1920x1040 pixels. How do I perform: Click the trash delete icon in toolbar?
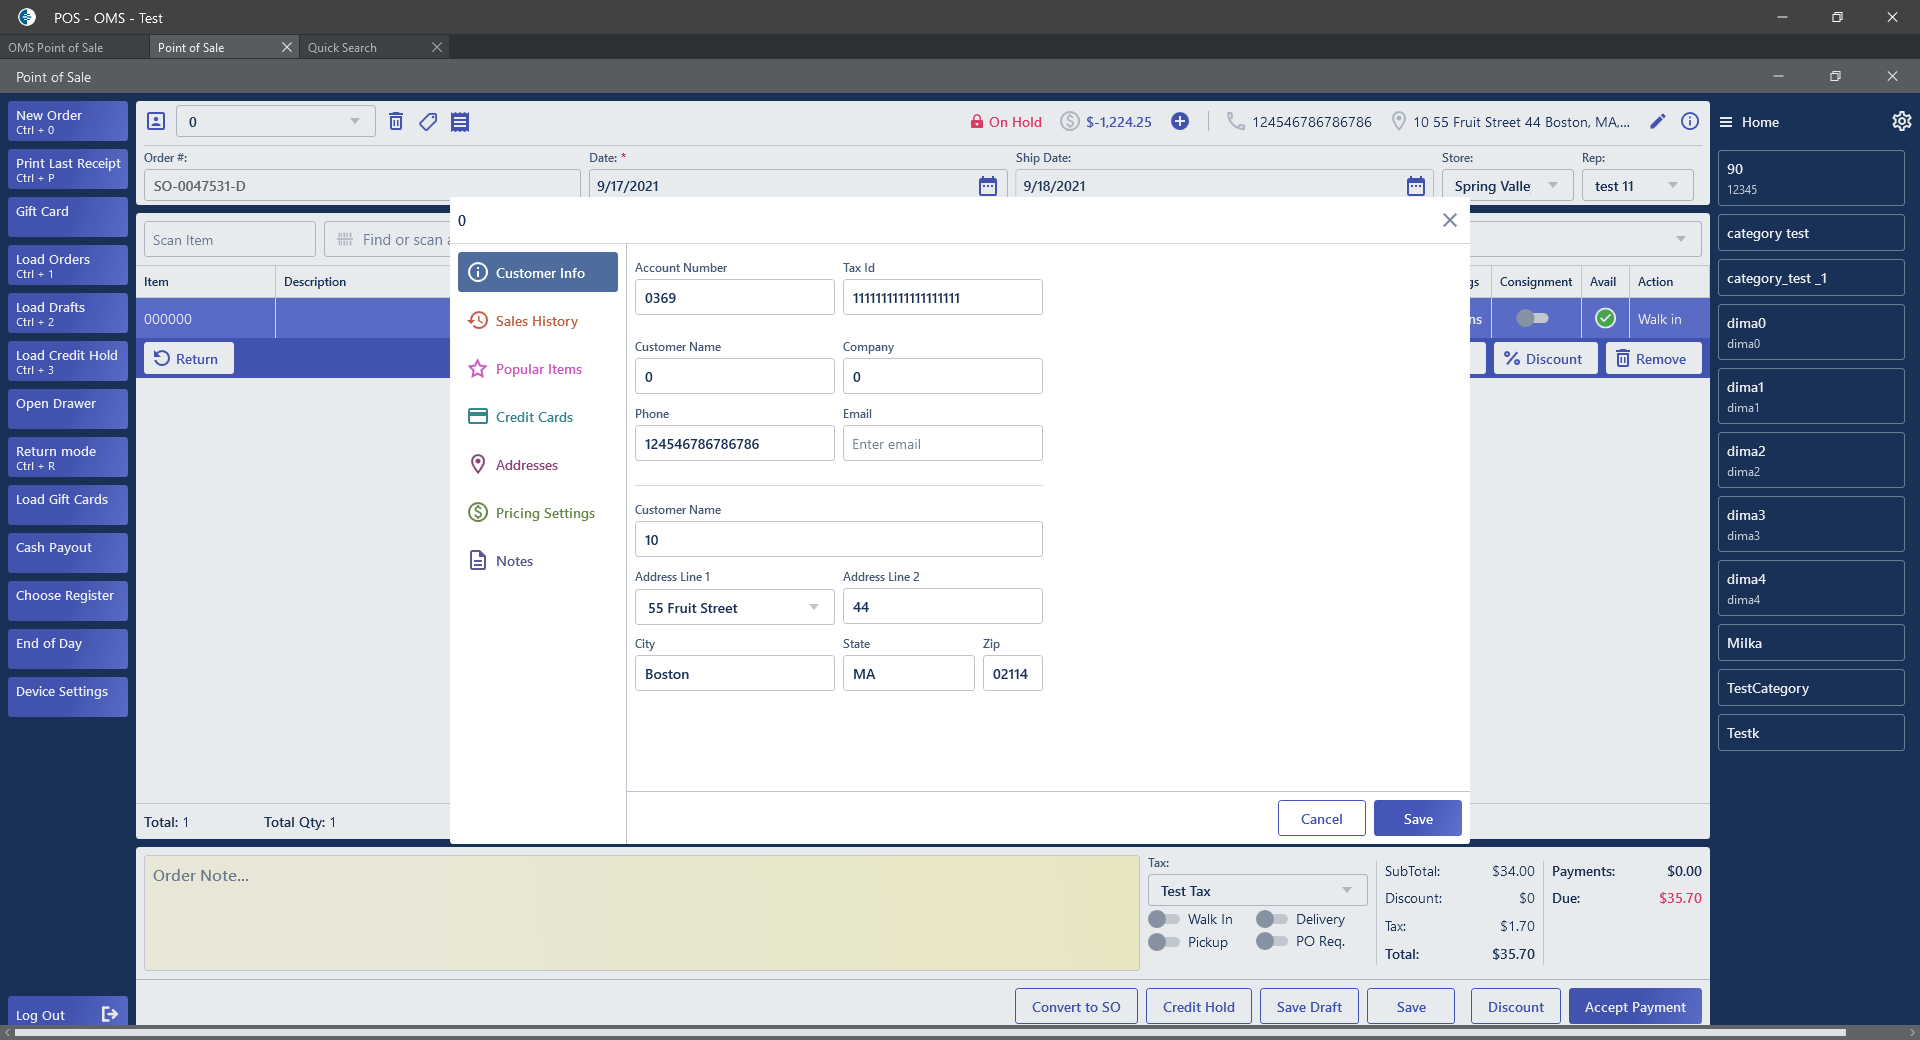tap(396, 122)
